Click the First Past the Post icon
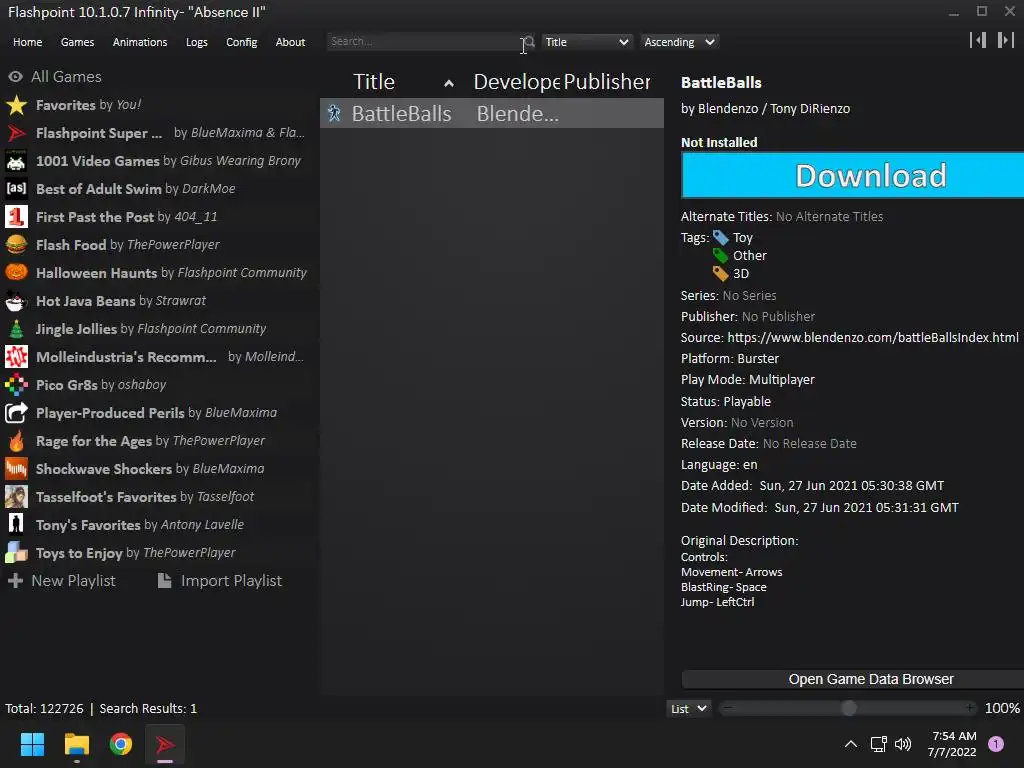 (16, 217)
